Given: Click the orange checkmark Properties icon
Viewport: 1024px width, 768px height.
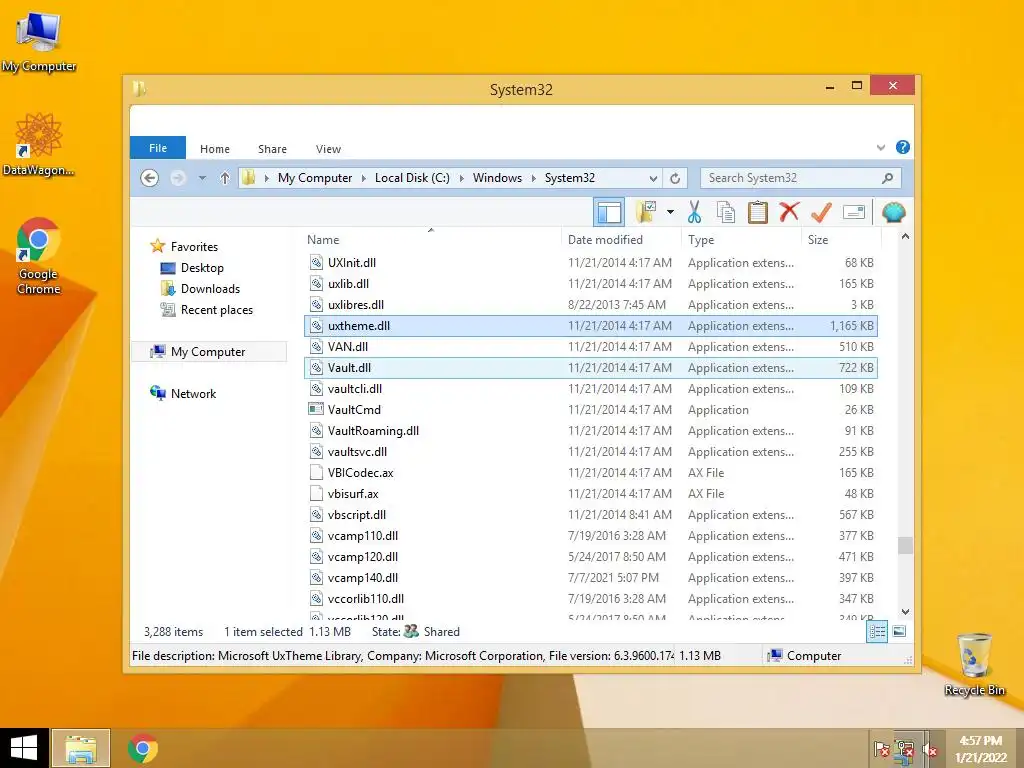Looking at the screenshot, I should tap(821, 212).
